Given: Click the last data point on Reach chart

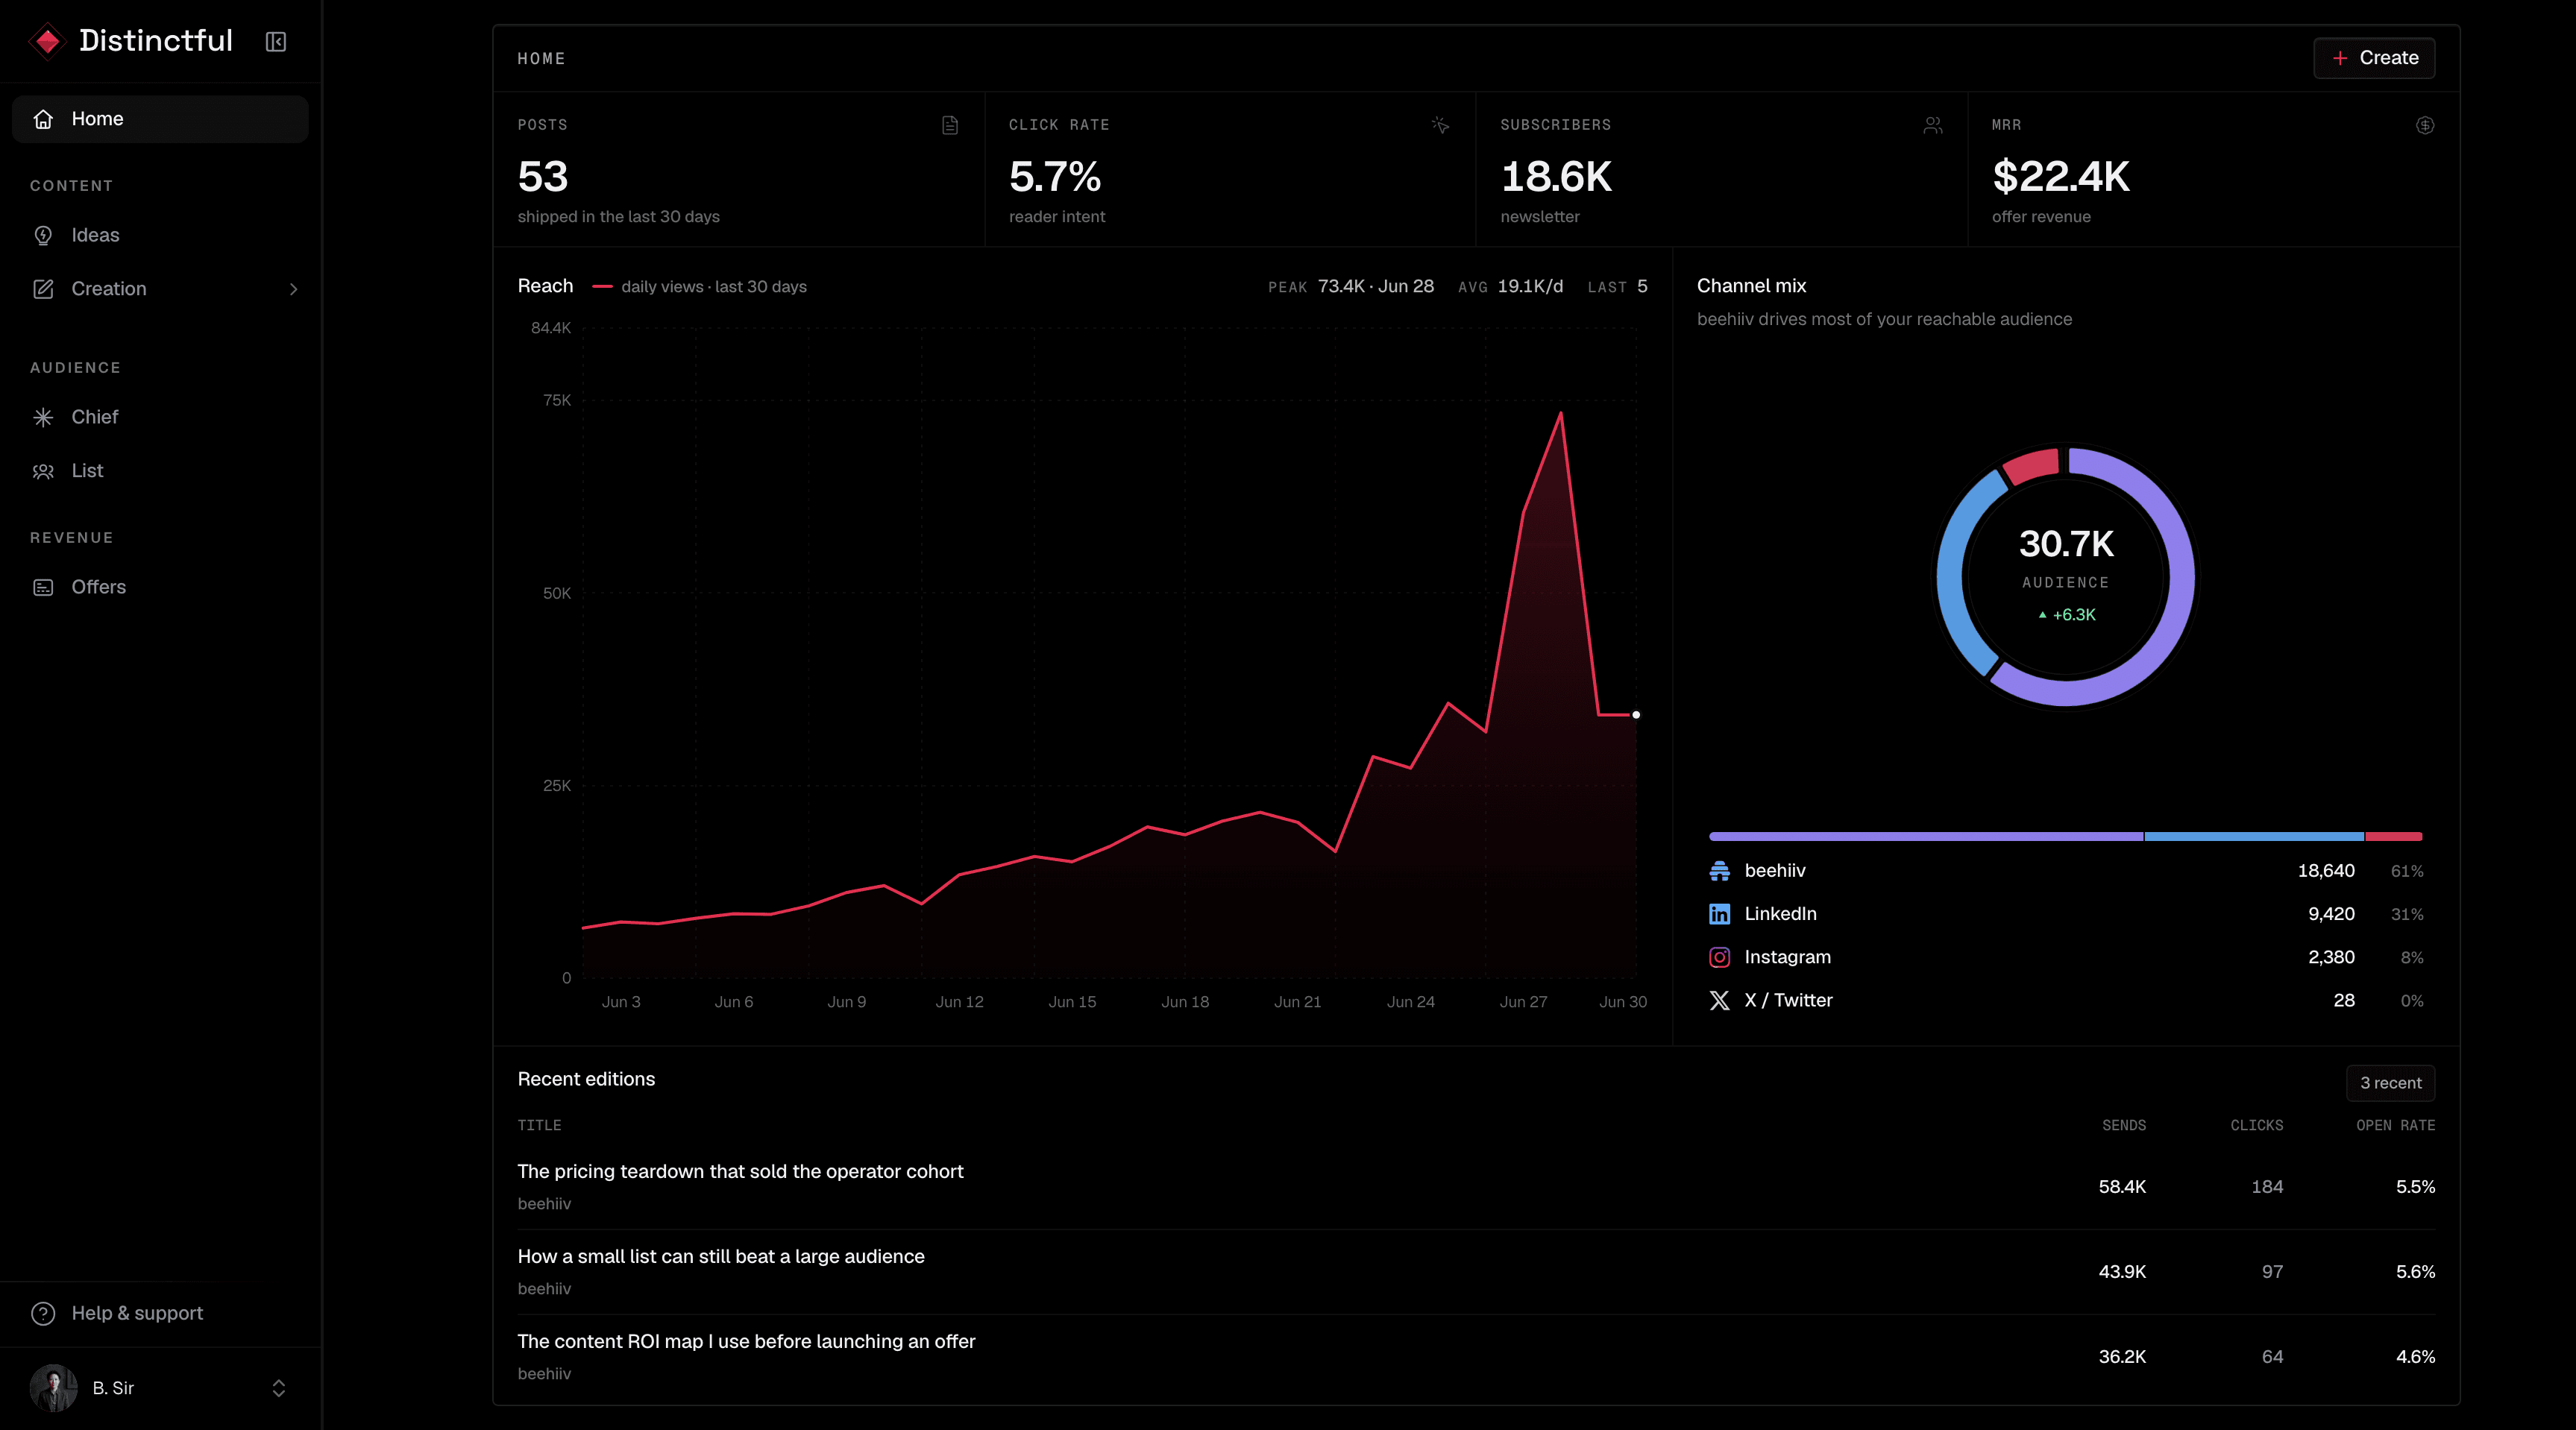Looking at the screenshot, I should (x=1636, y=715).
